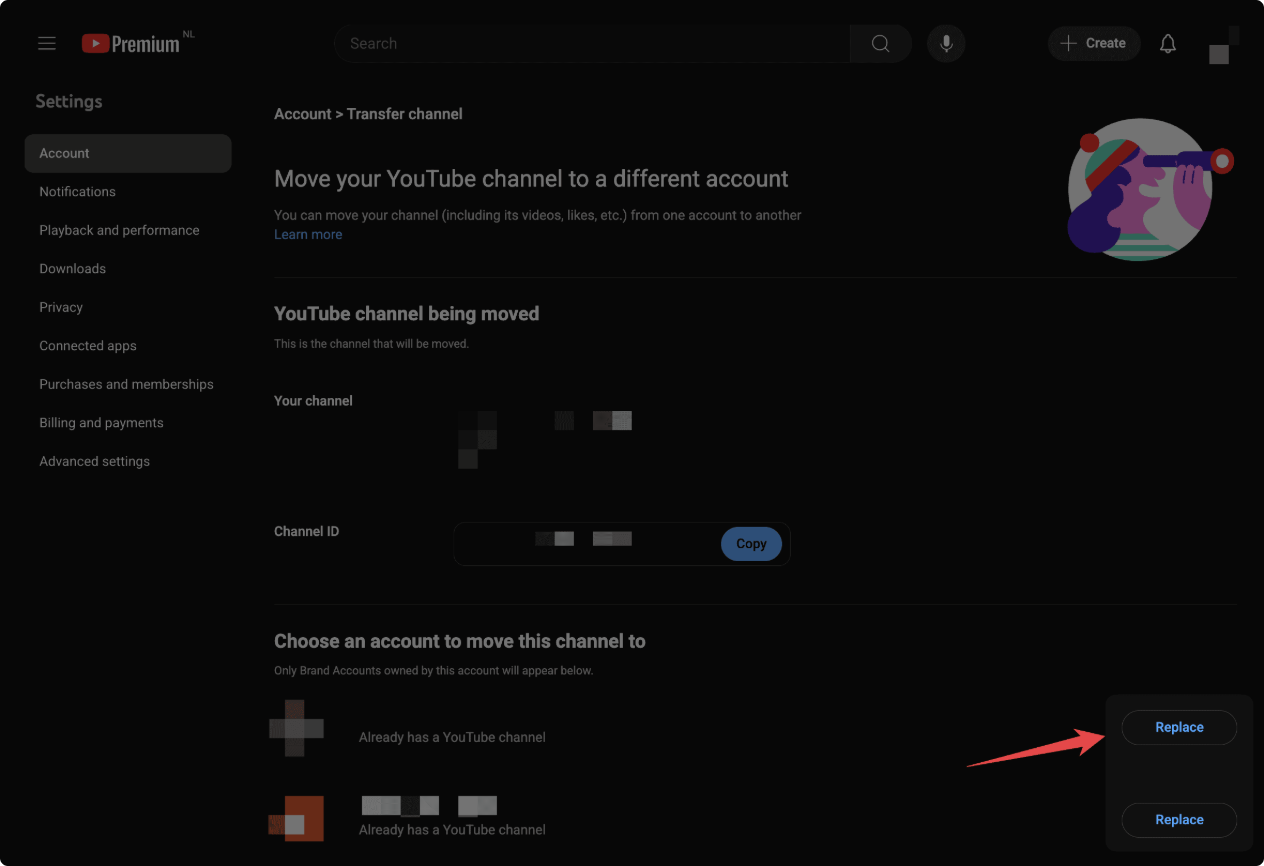Screen dimensions: 1264x866
Task: Click the search magnifier button
Action: click(x=880, y=44)
